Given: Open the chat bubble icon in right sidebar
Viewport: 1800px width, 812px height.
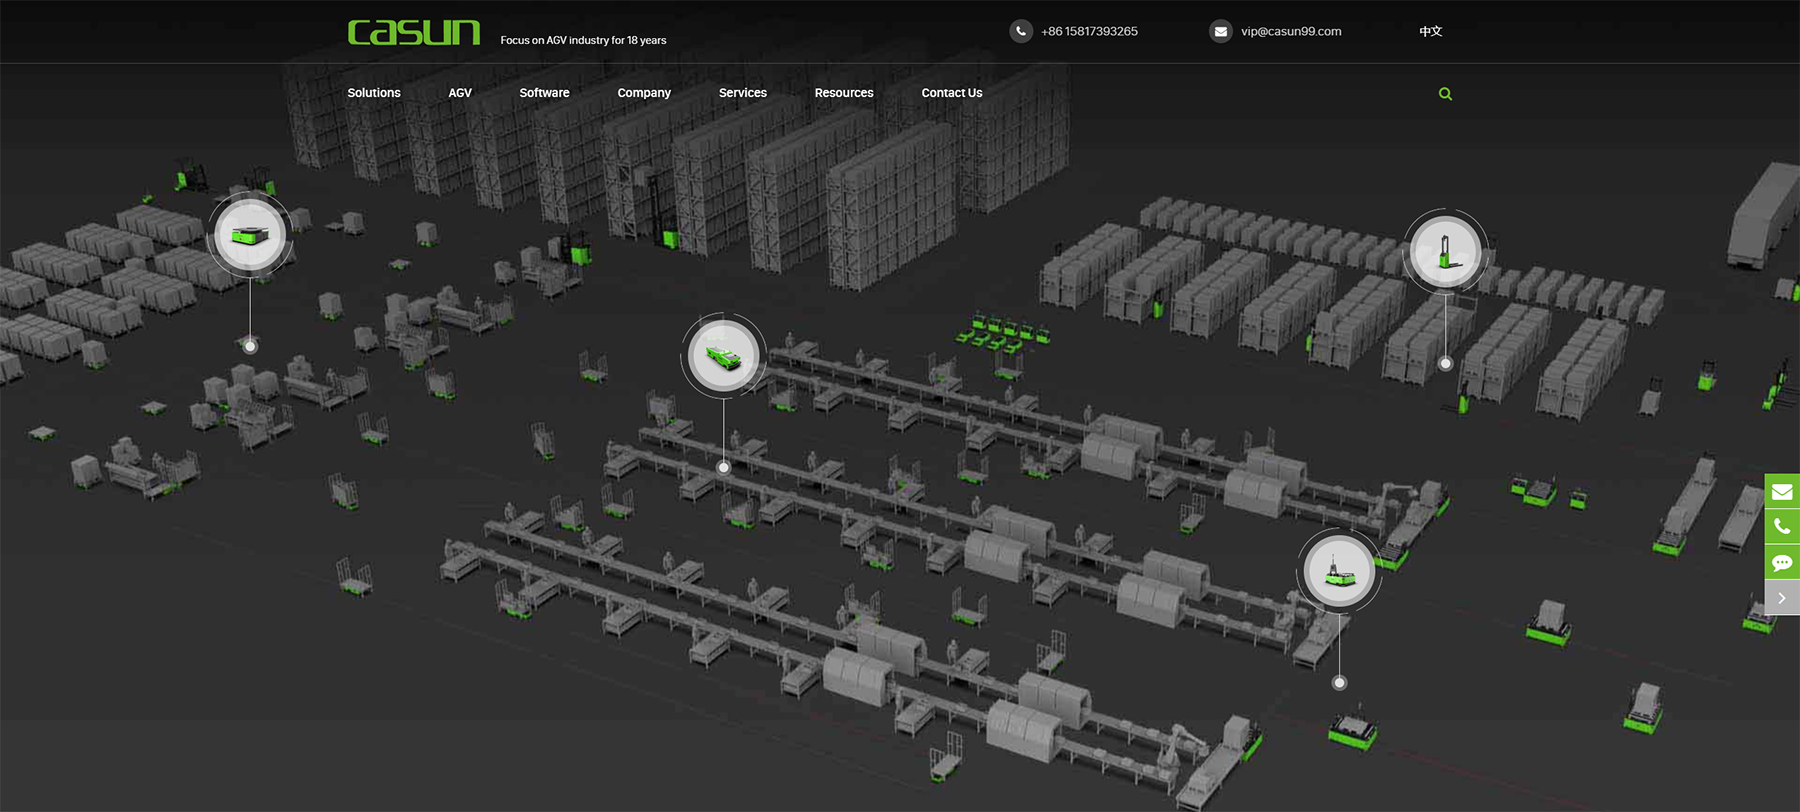Looking at the screenshot, I should (1782, 563).
